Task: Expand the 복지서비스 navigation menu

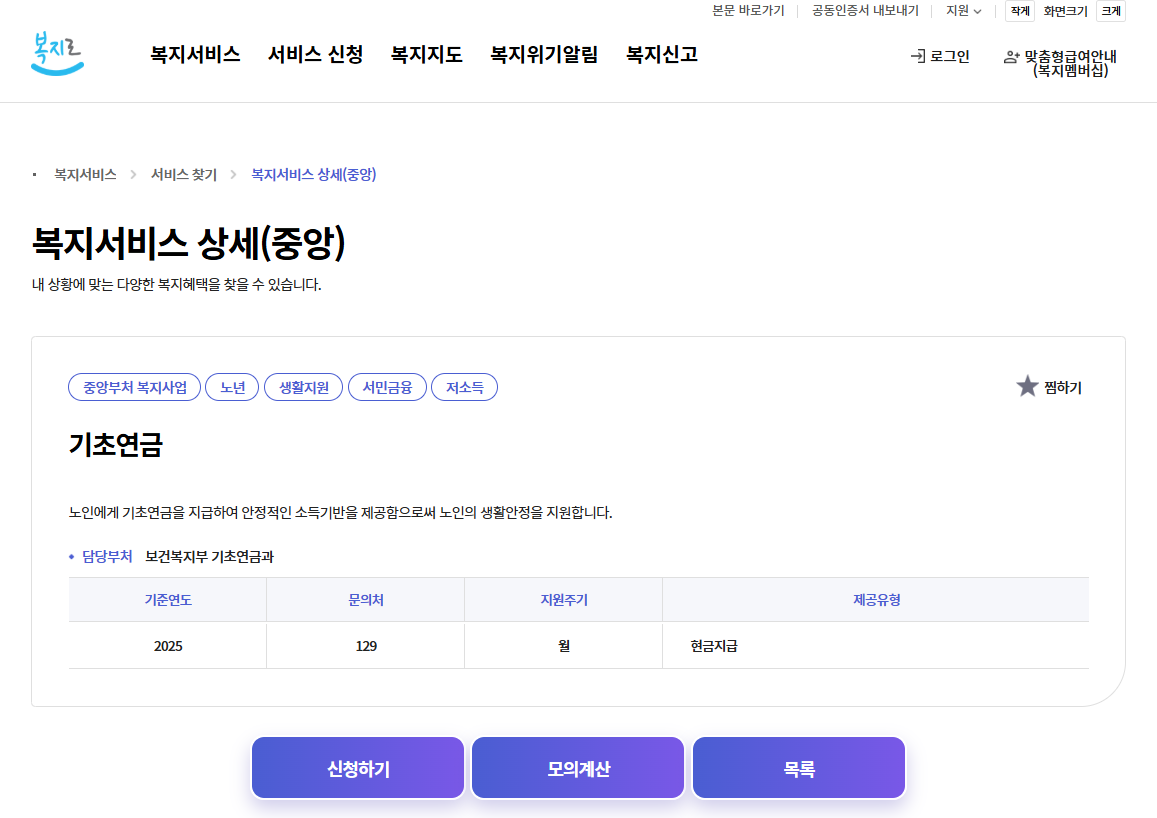Action: click(x=195, y=55)
